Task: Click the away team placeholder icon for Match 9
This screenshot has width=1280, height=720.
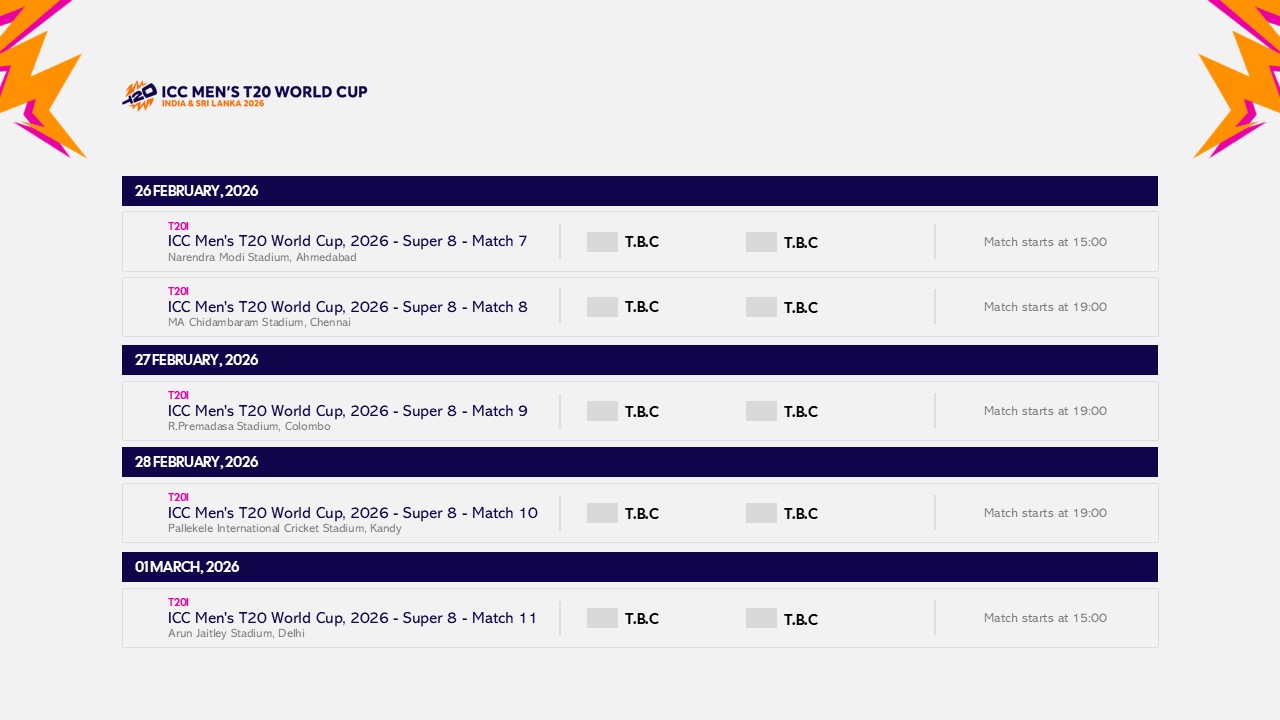Action: pos(761,411)
